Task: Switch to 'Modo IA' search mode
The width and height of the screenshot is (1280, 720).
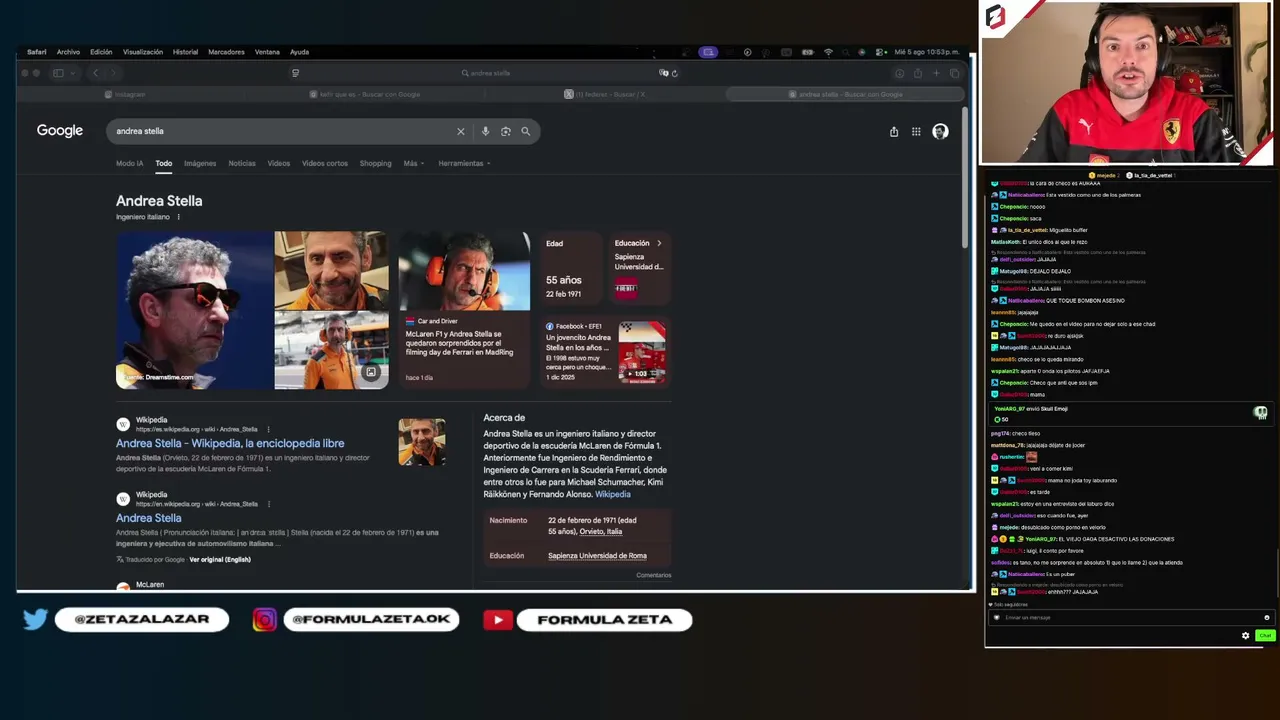Action: [129, 163]
